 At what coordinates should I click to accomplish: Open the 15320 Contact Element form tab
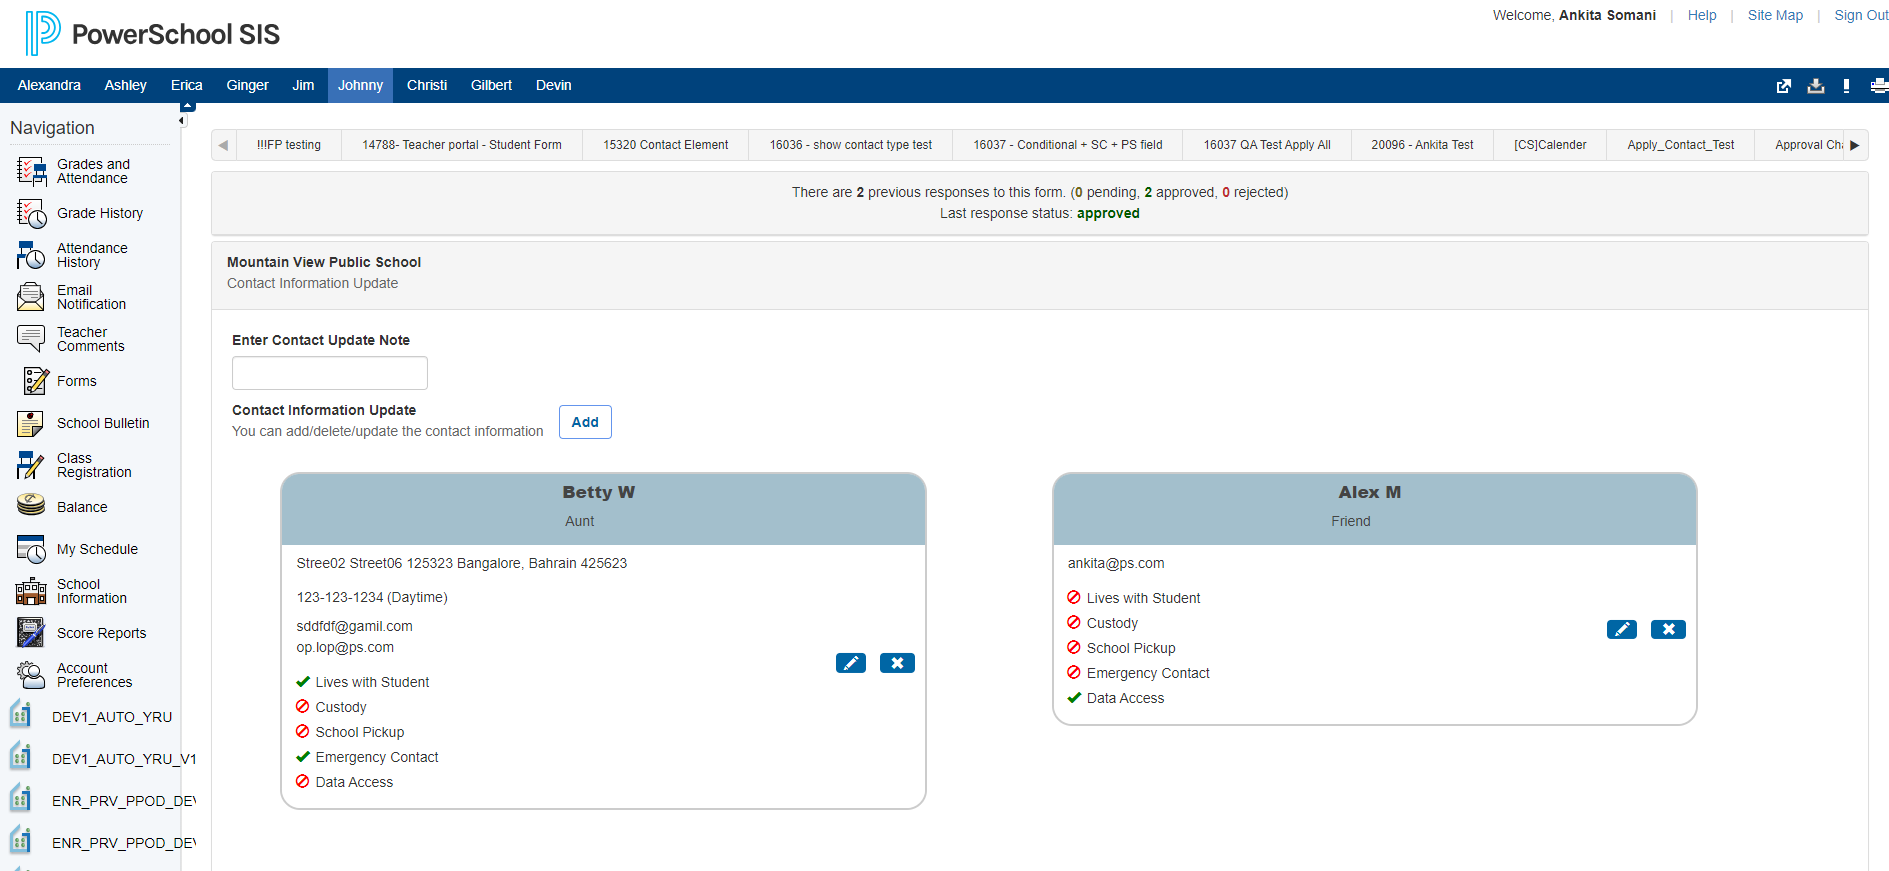665,145
